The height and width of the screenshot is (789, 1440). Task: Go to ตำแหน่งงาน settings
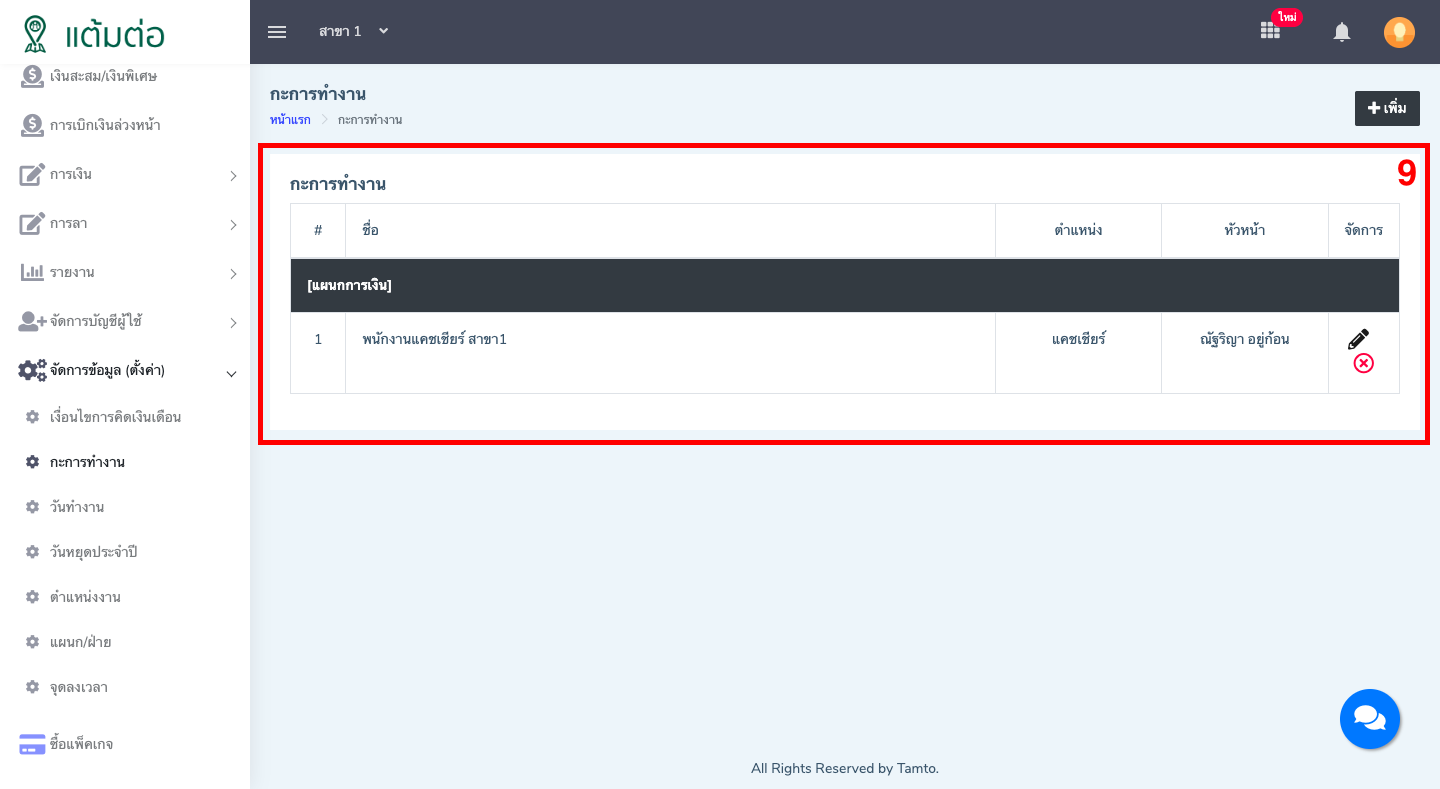(85, 597)
